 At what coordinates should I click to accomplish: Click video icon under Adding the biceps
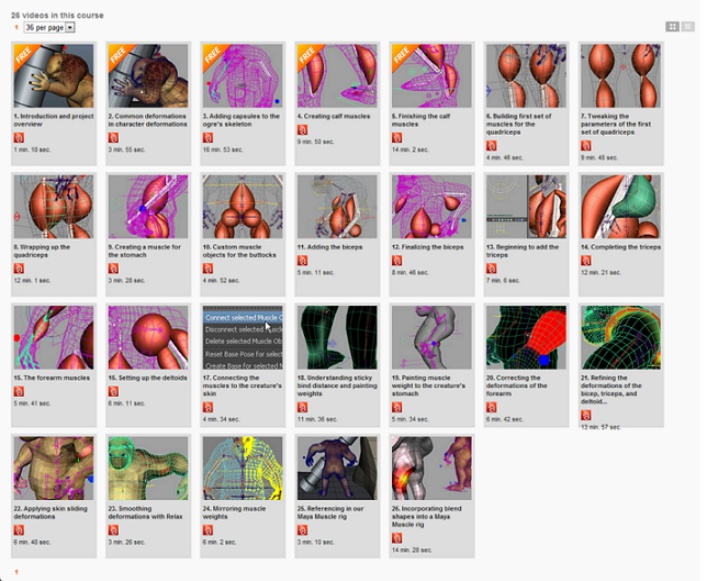(303, 261)
